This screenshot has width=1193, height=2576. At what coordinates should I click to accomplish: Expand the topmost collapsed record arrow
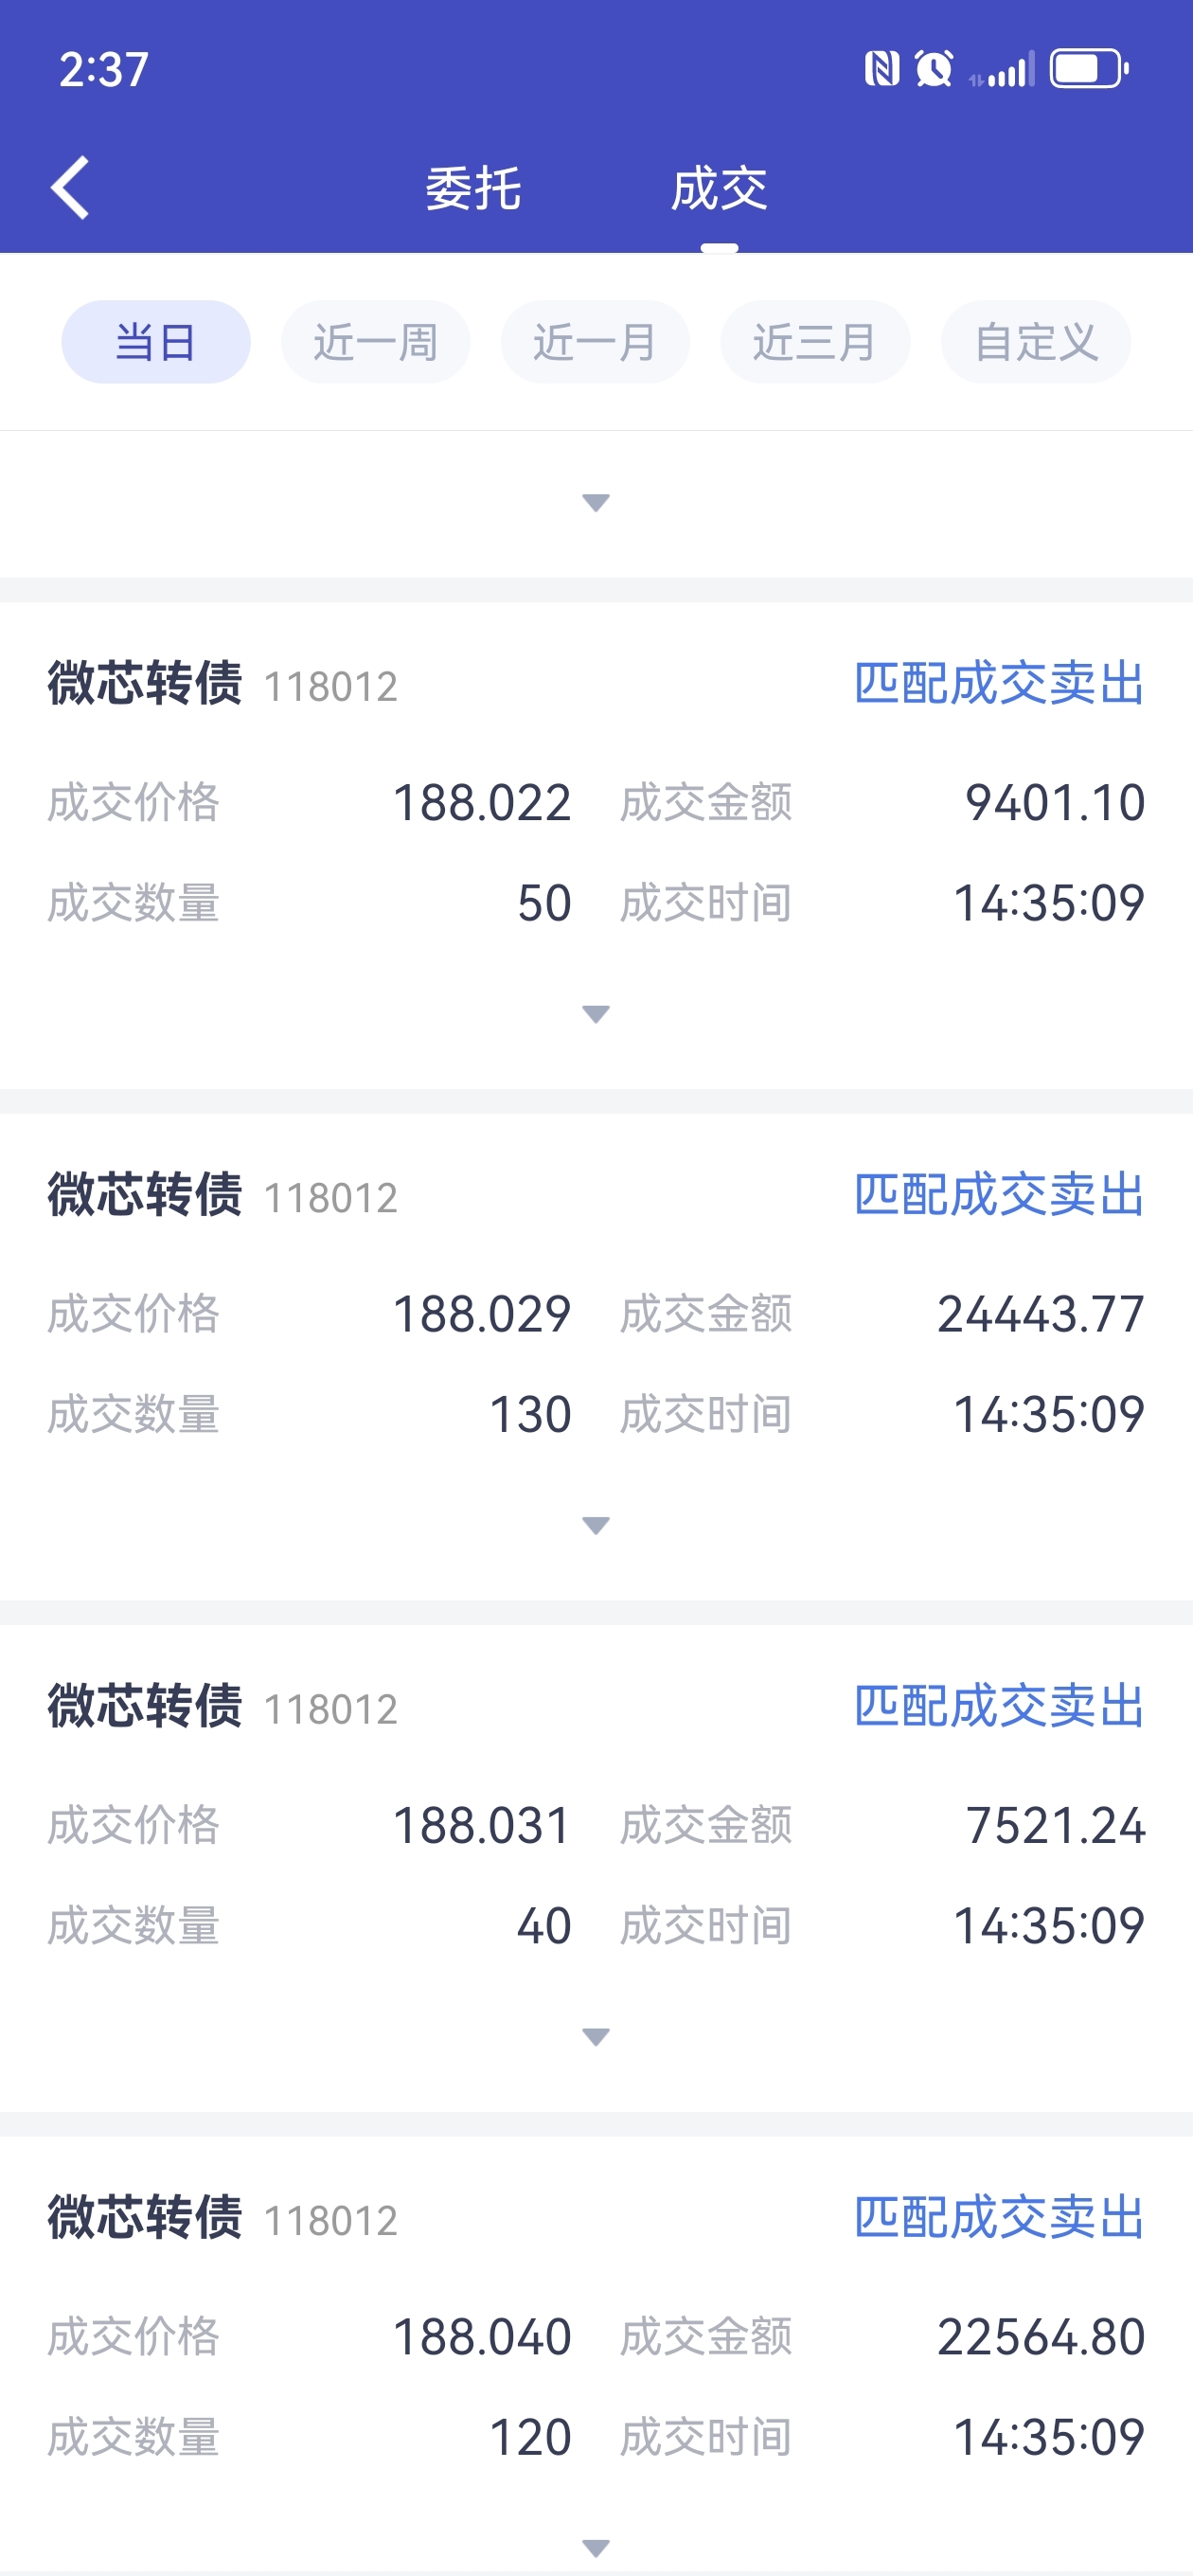tap(596, 502)
